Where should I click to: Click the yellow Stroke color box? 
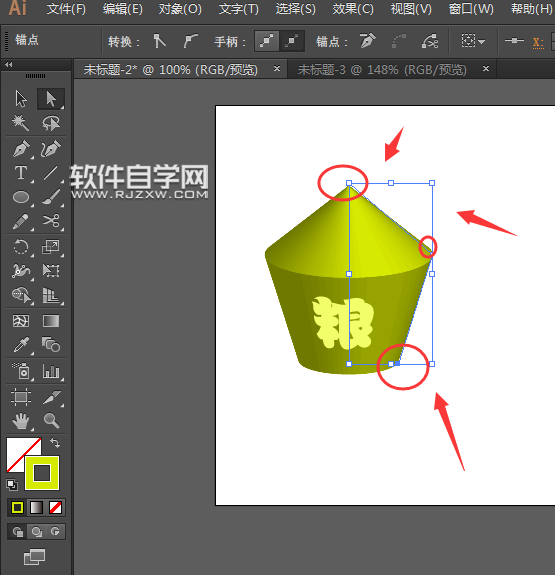42,473
